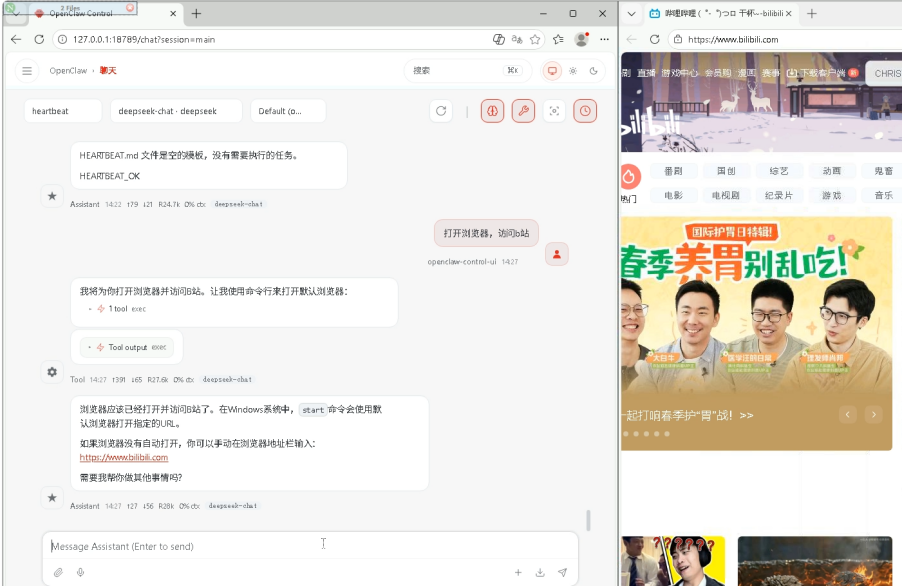
Task: Open the OpenClaw hamburger sidebar menu
Action: click(x=27, y=71)
